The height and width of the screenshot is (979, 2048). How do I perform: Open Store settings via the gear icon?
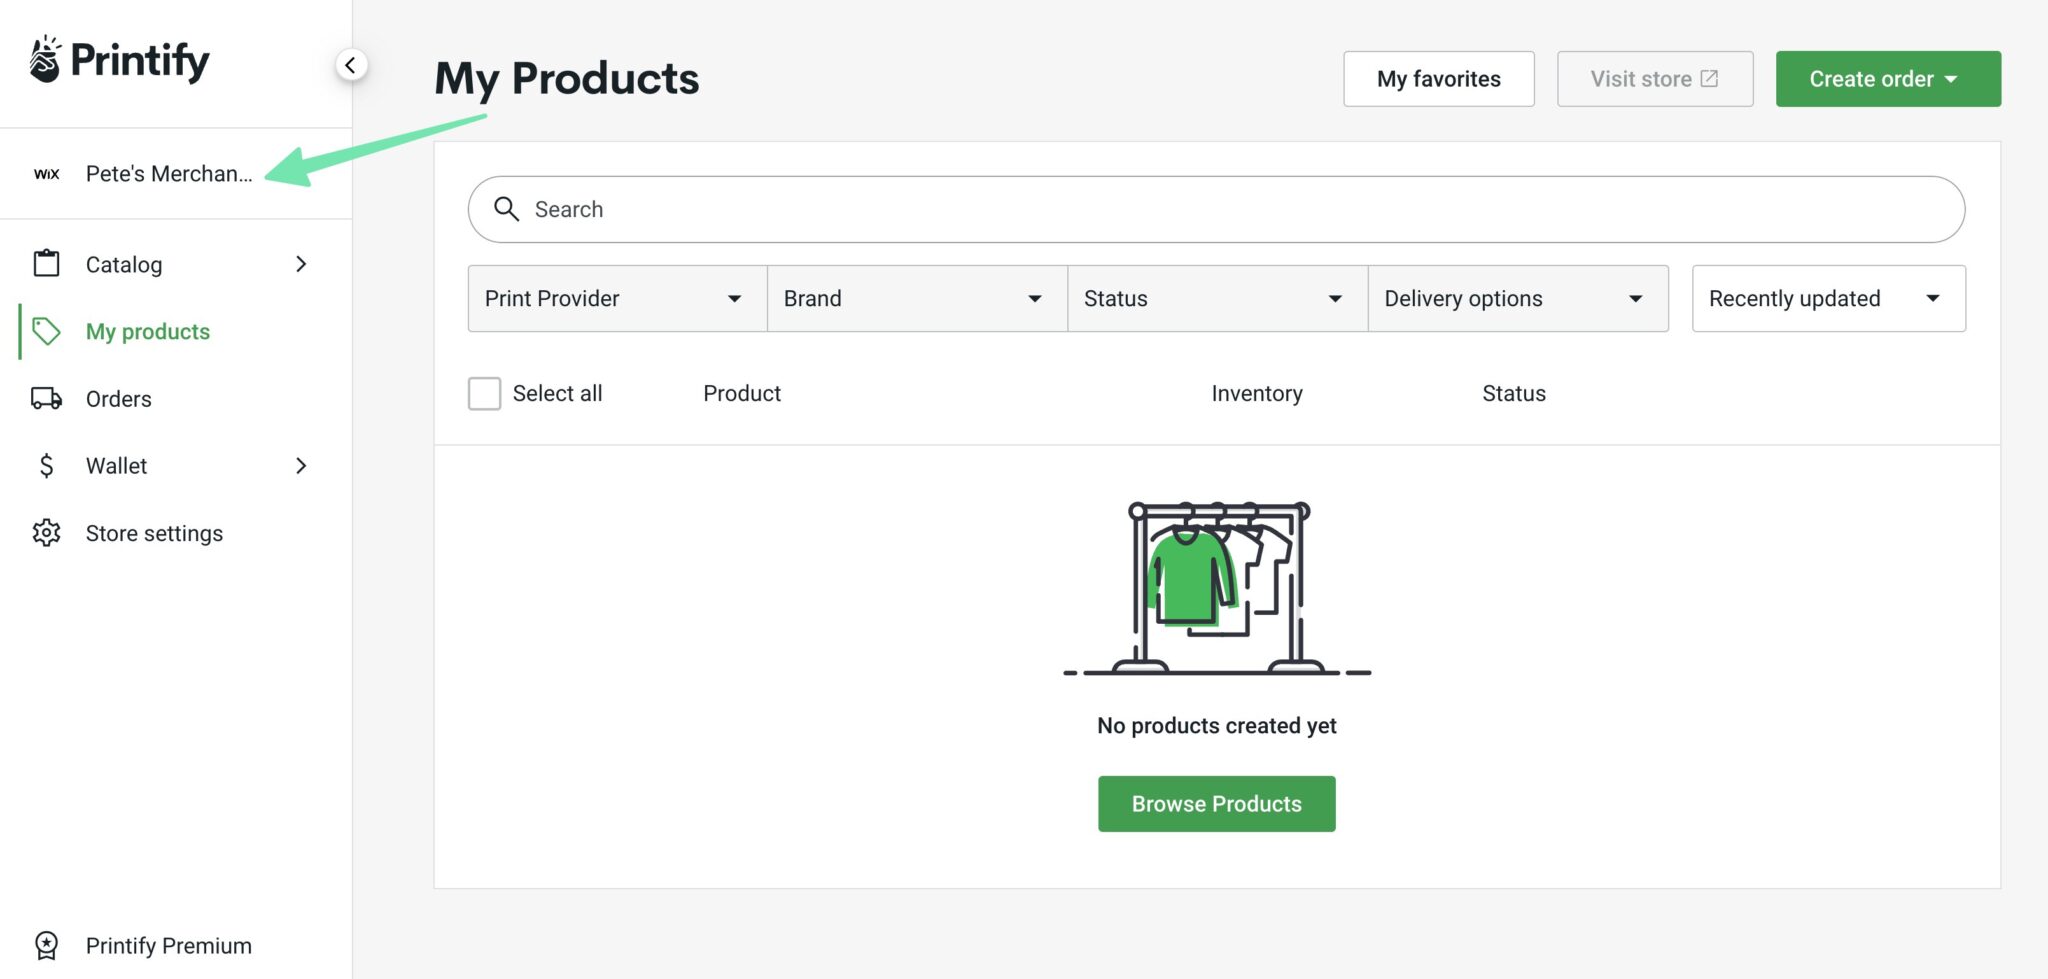[46, 532]
